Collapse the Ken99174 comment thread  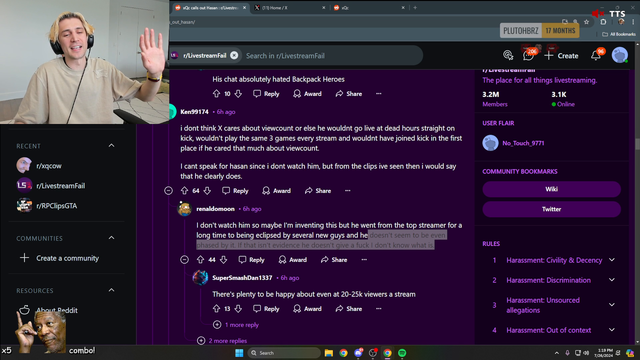coord(168,191)
